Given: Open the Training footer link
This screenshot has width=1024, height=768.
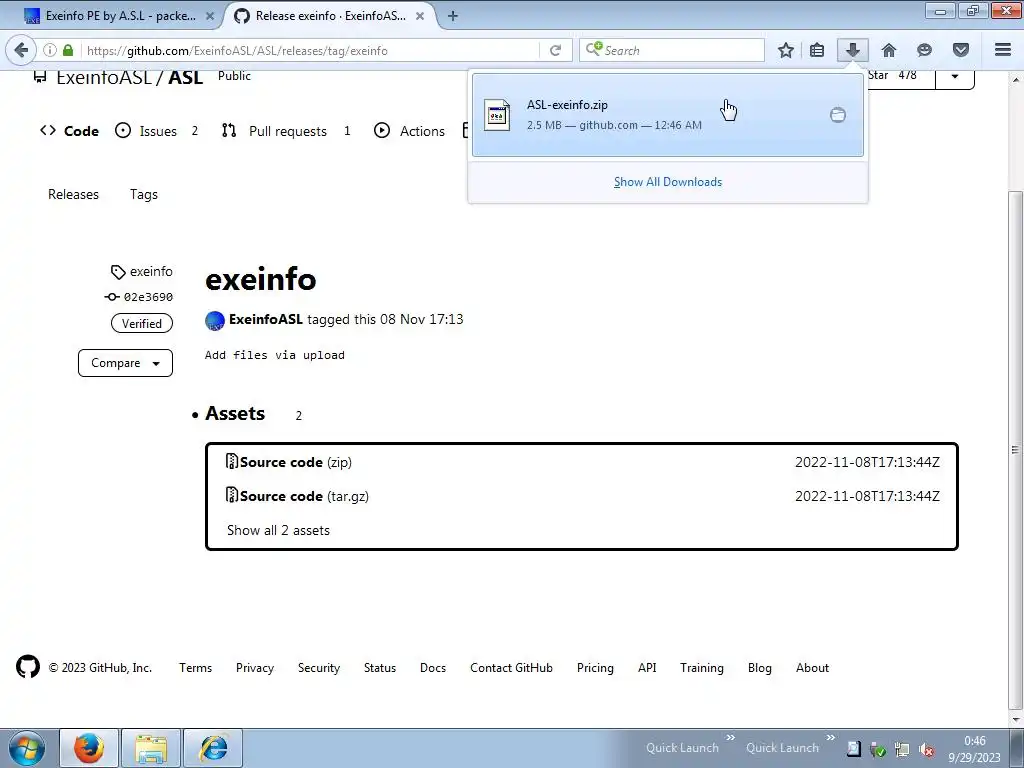Looking at the screenshot, I should point(701,667).
